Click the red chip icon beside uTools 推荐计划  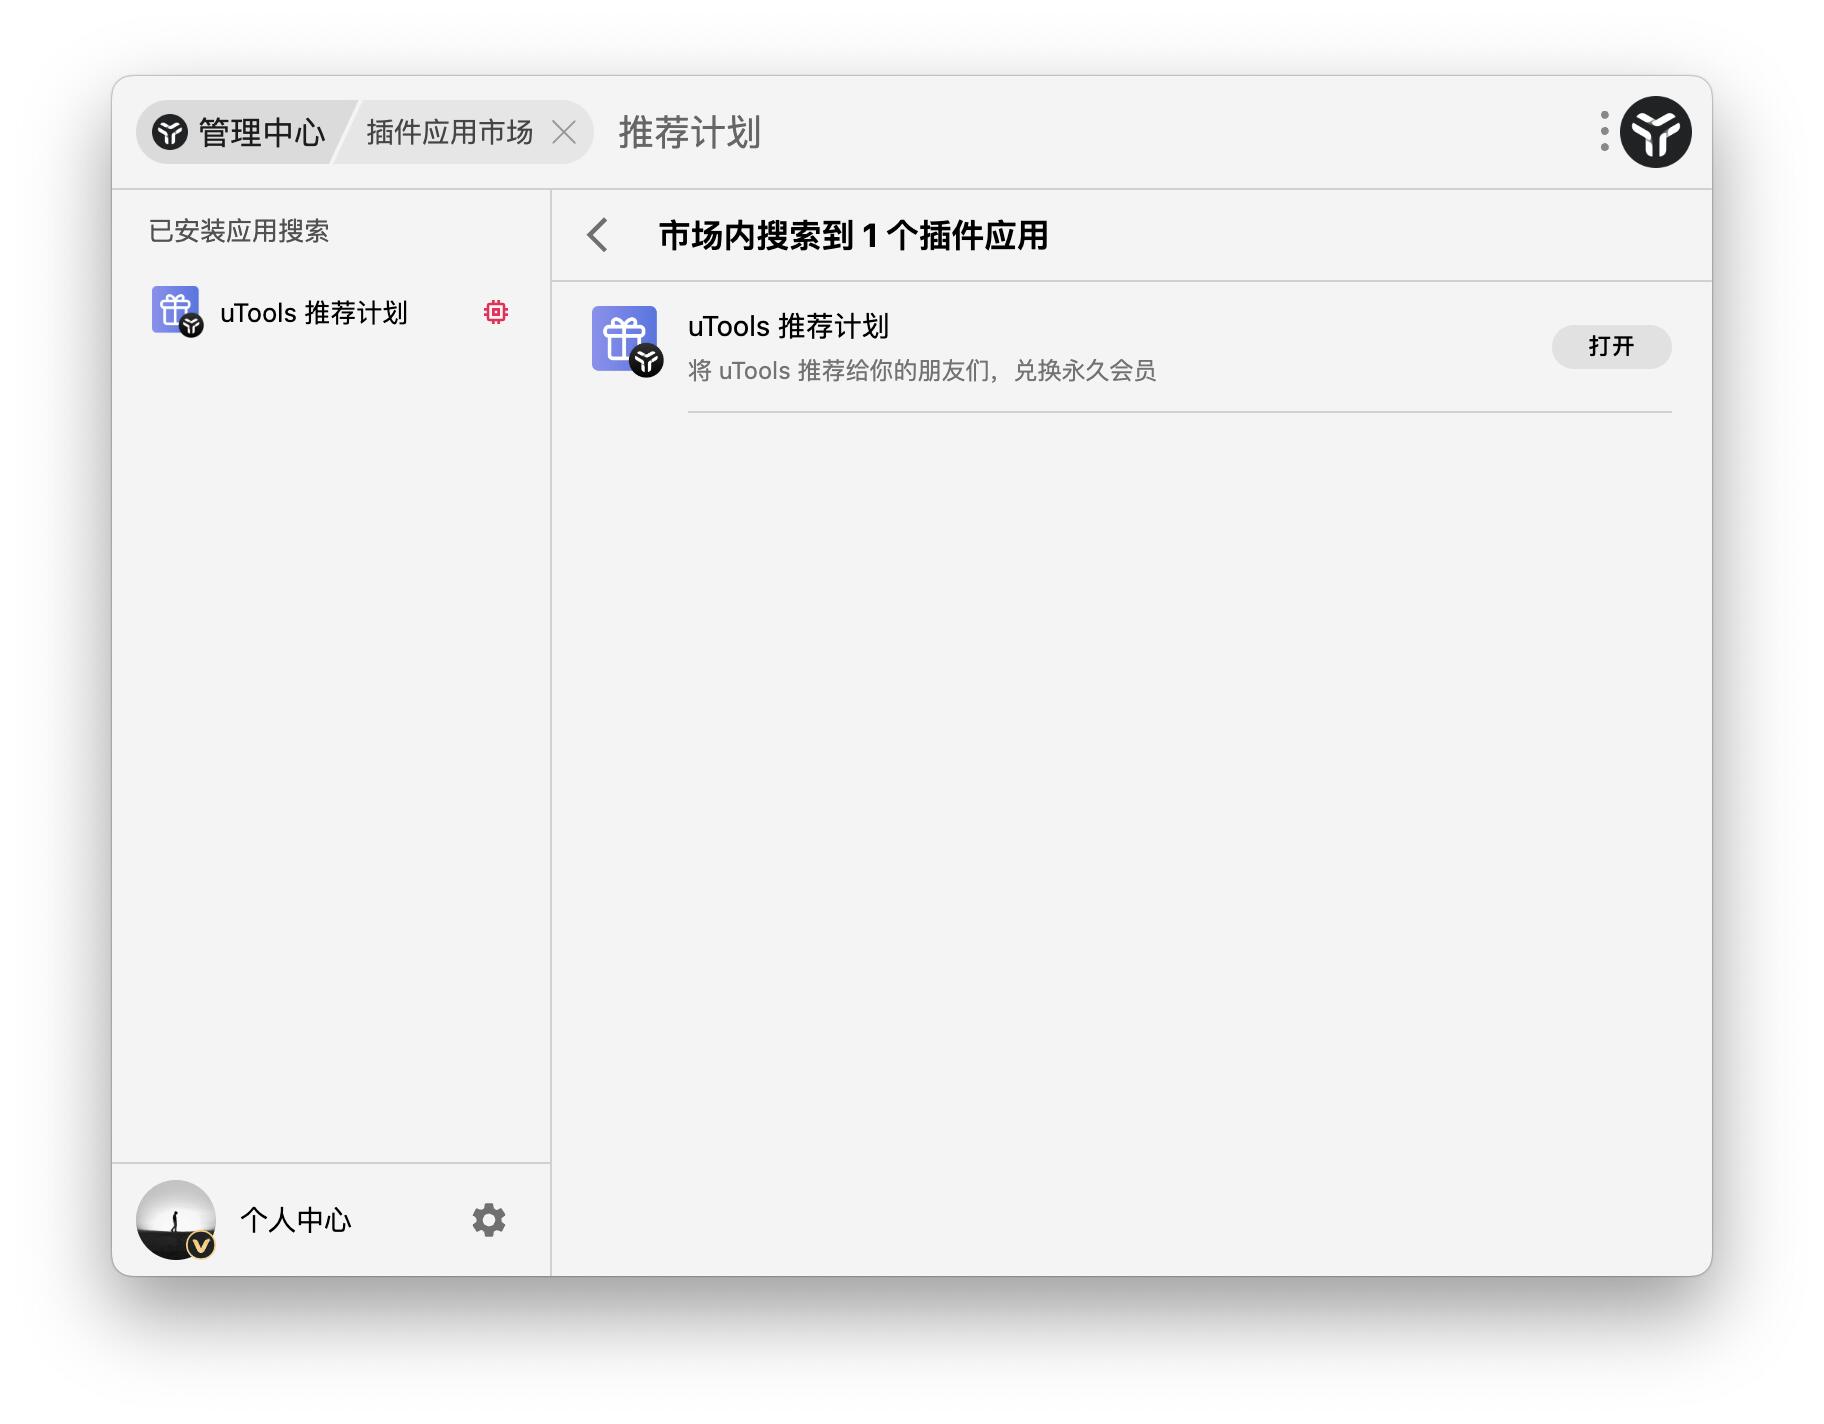(x=496, y=312)
